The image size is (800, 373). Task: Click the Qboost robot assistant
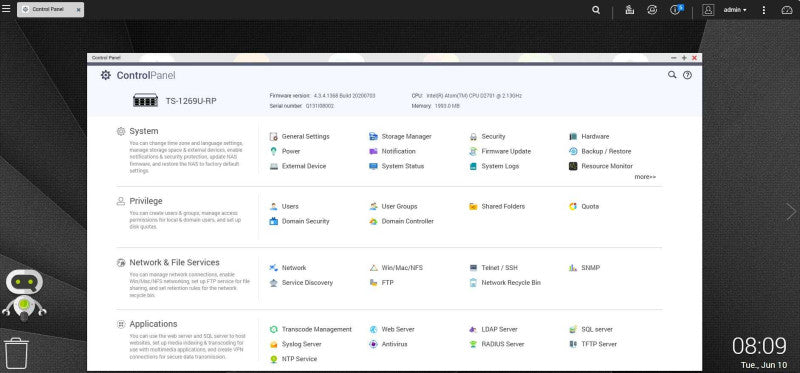pos(24,295)
